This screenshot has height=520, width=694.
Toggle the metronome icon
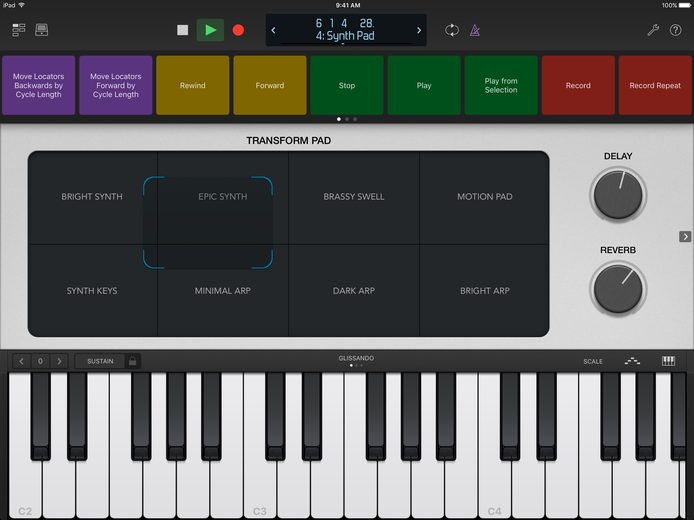click(475, 30)
